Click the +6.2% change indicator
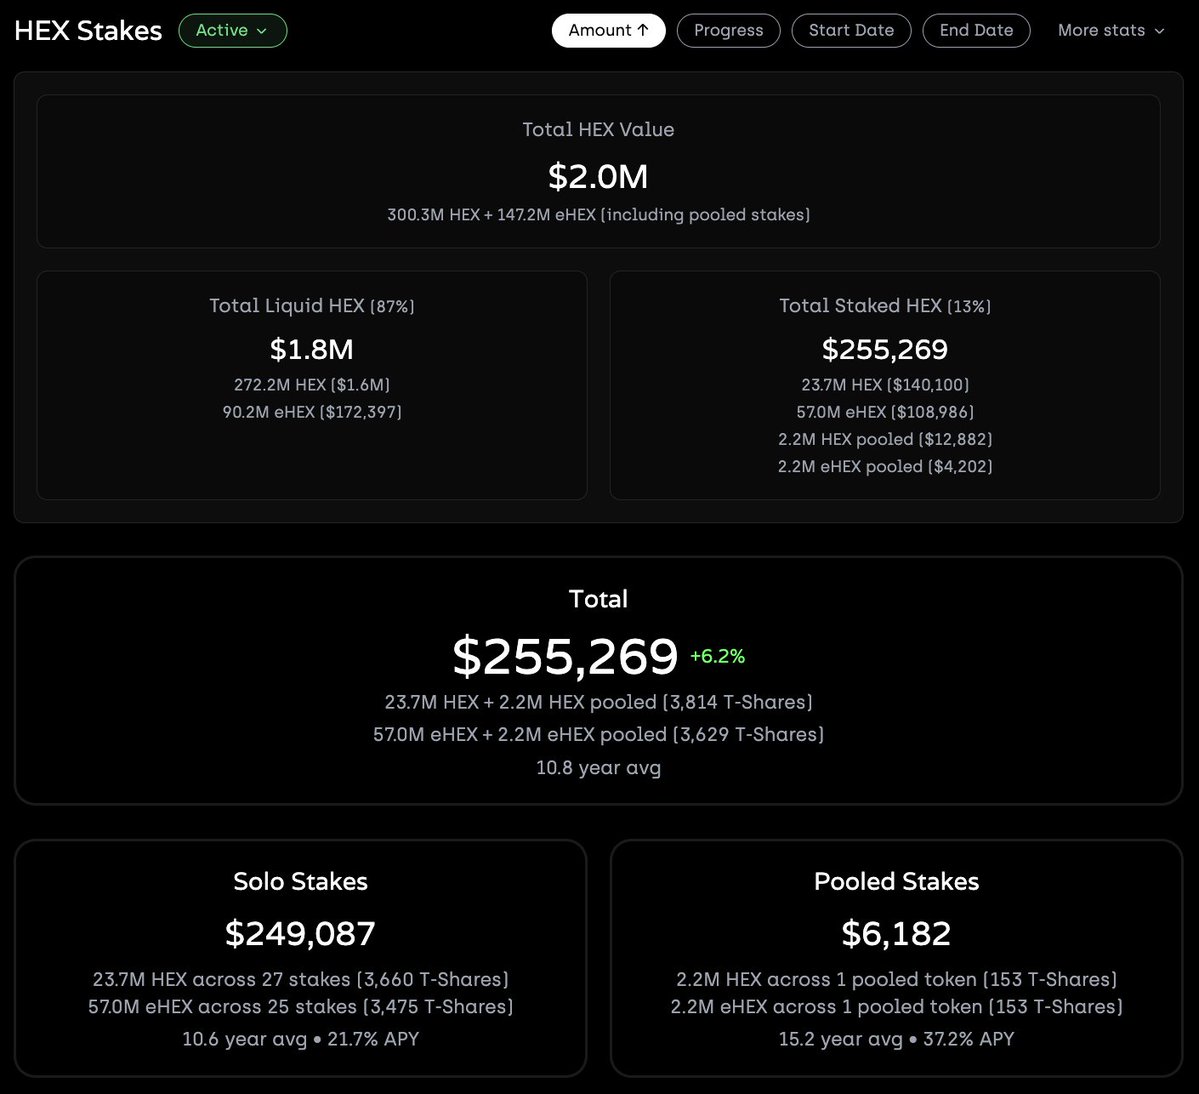Image resolution: width=1199 pixels, height=1094 pixels. [x=717, y=656]
